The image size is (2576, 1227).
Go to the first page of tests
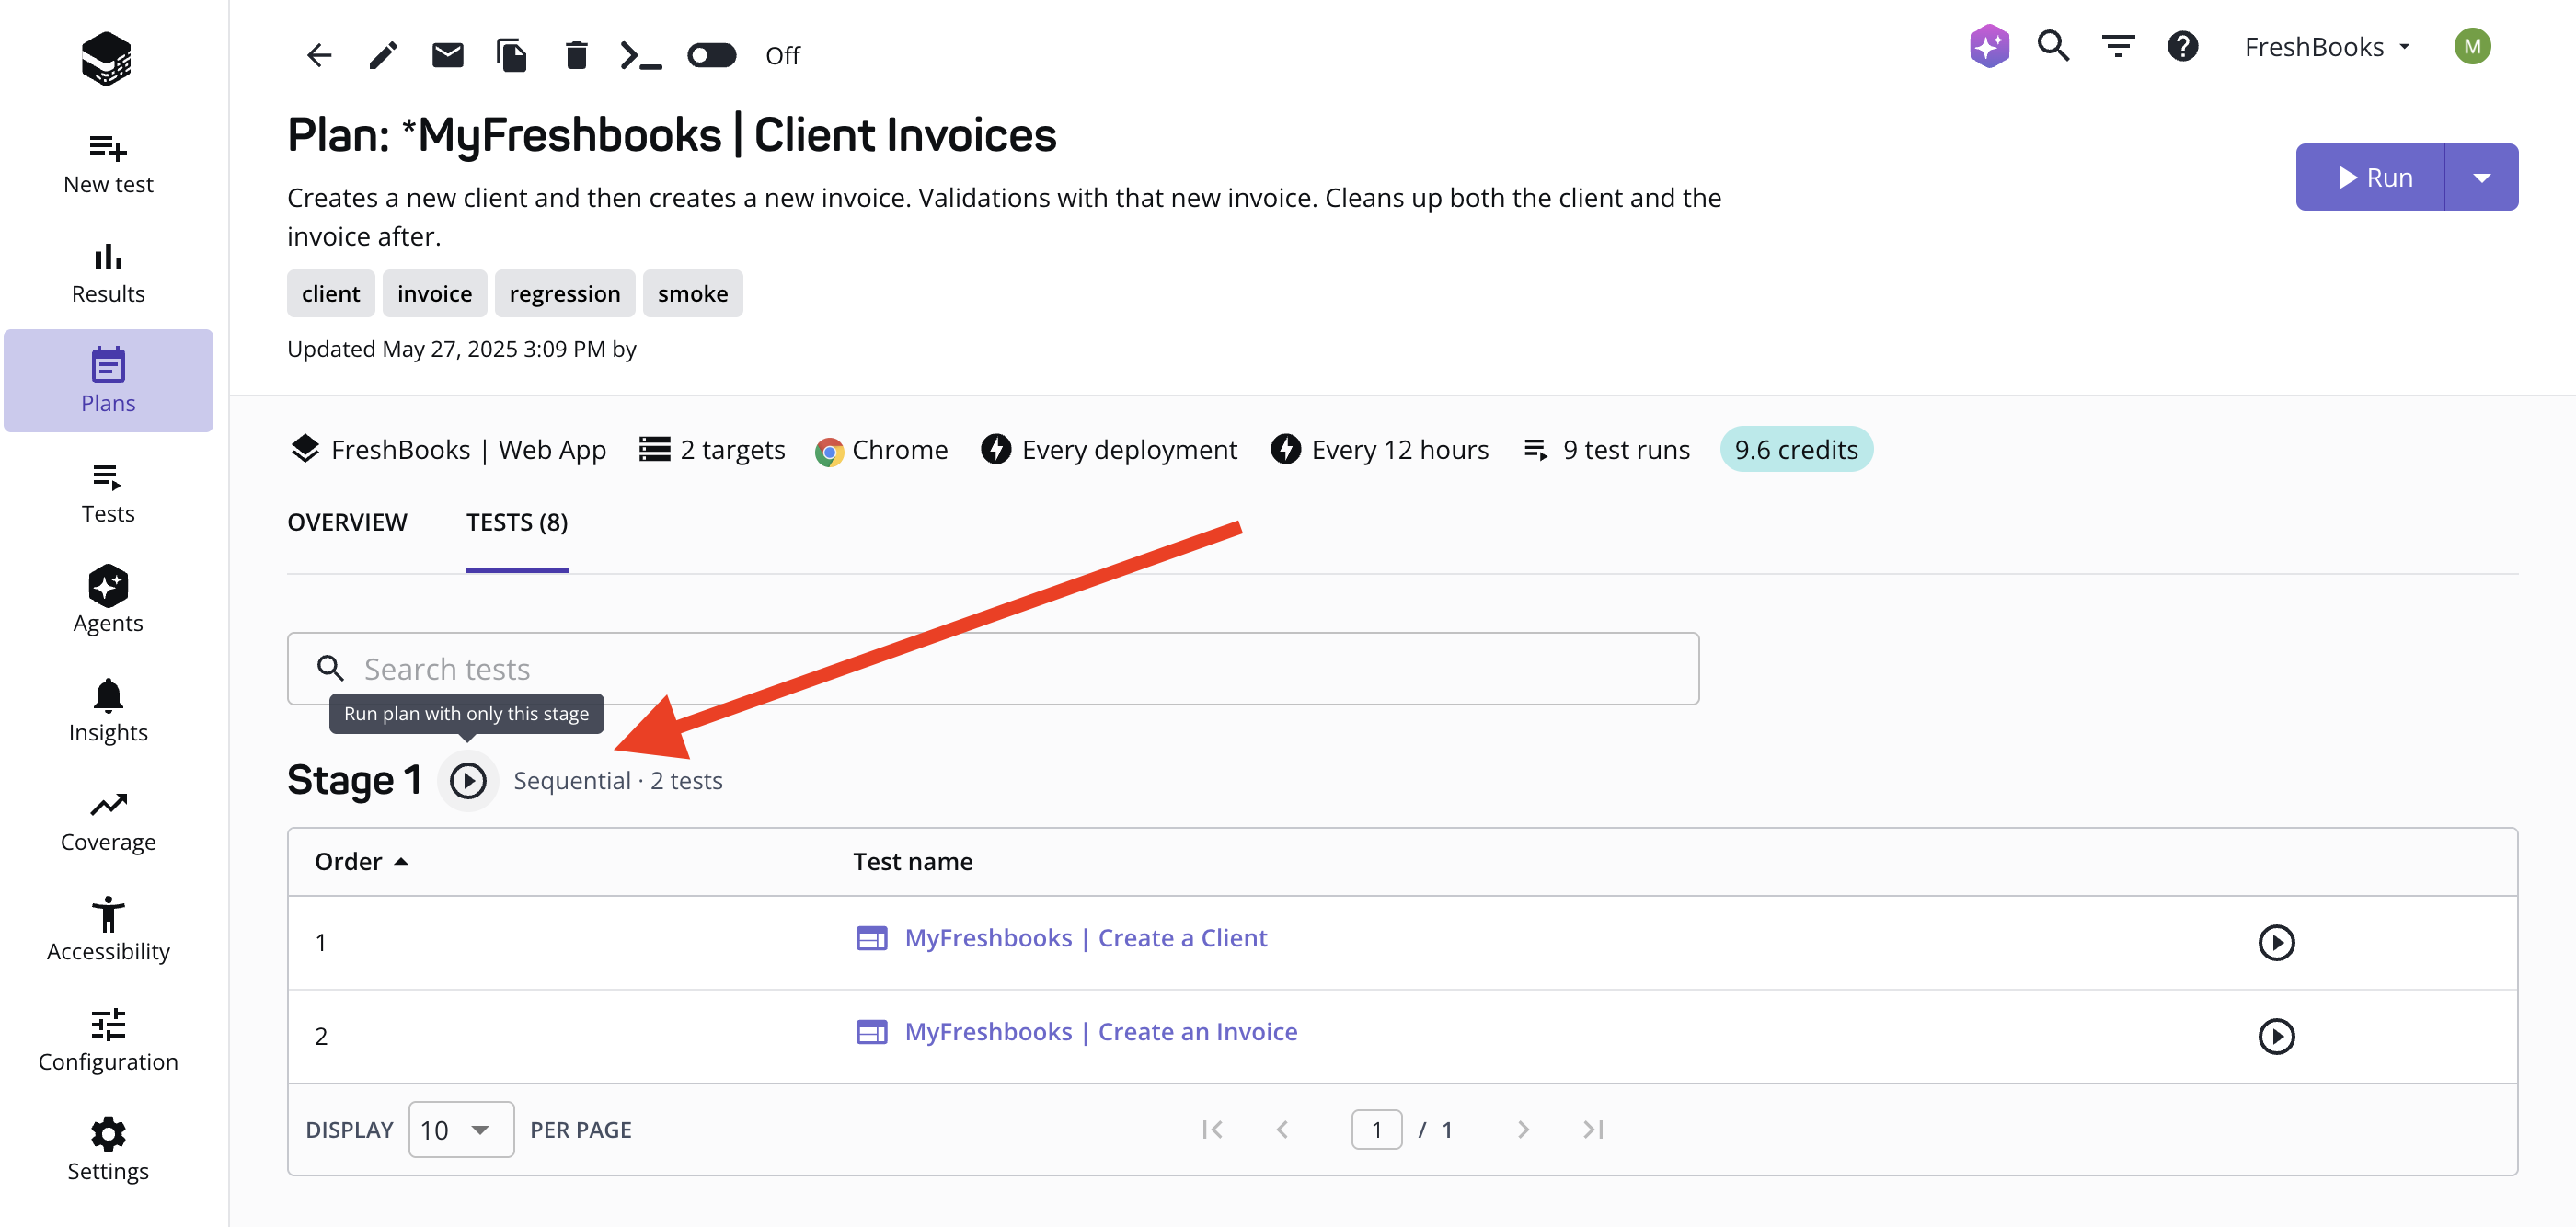click(x=1212, y=1129)
